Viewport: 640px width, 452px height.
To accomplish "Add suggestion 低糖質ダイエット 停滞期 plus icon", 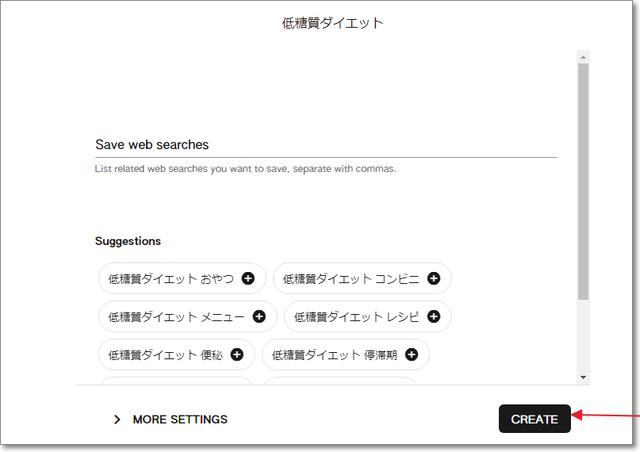I will pyautogui.click(x=411, y=354).
